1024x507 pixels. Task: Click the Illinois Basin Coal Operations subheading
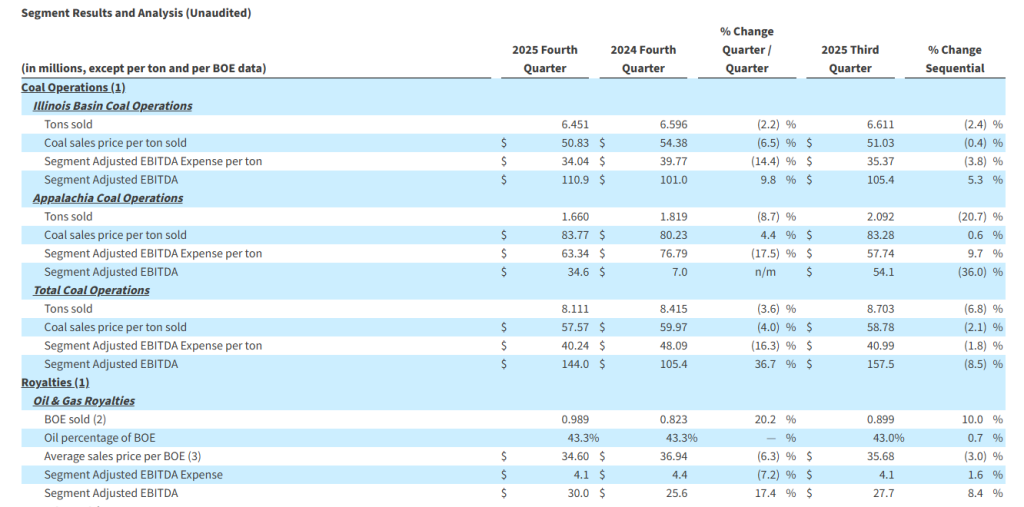click(x=112, y=105)
